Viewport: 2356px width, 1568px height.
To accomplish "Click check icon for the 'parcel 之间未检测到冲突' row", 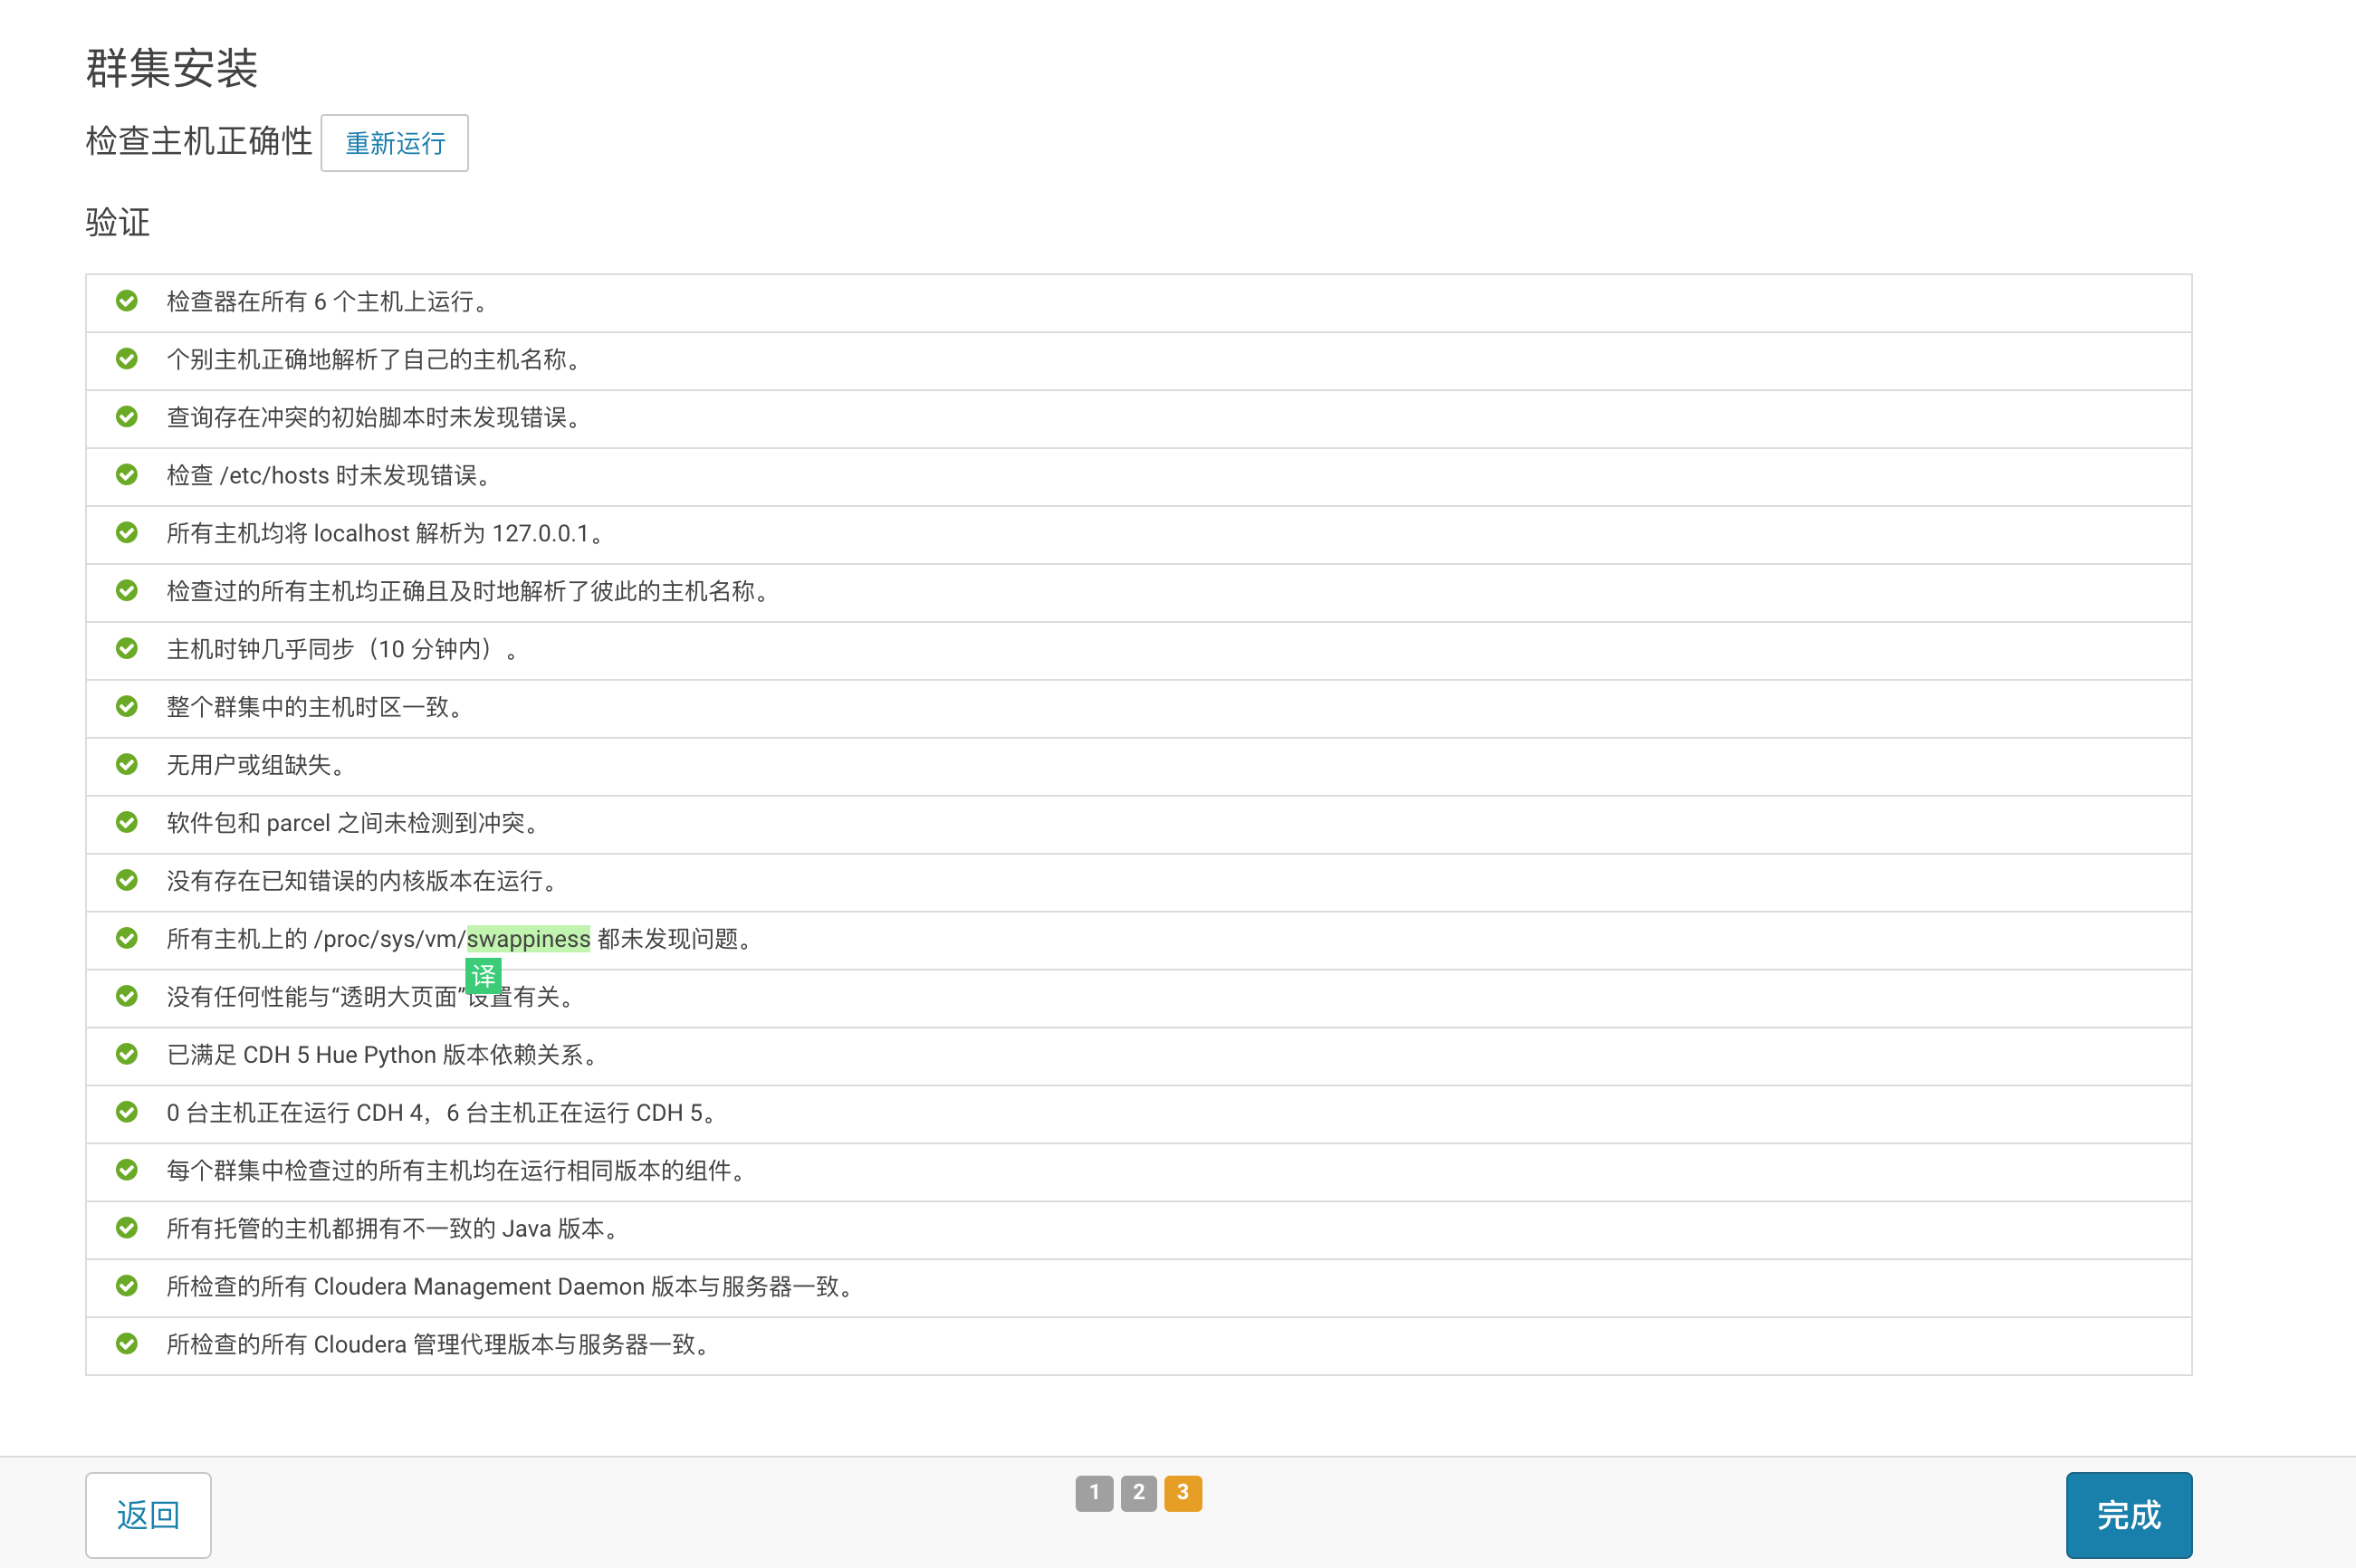I will point(127,823).
